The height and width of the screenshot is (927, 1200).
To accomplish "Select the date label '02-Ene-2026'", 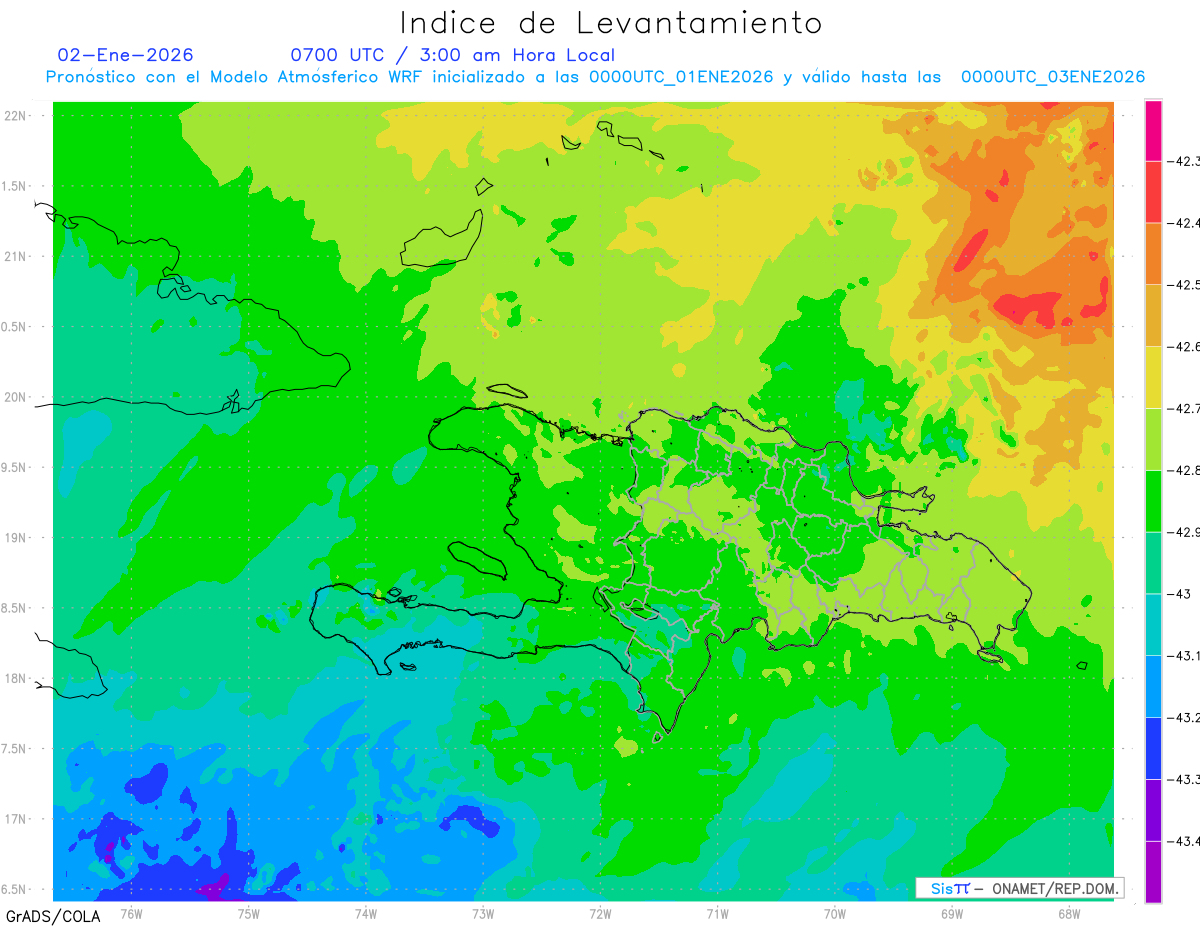I will (x=126, y=55).
